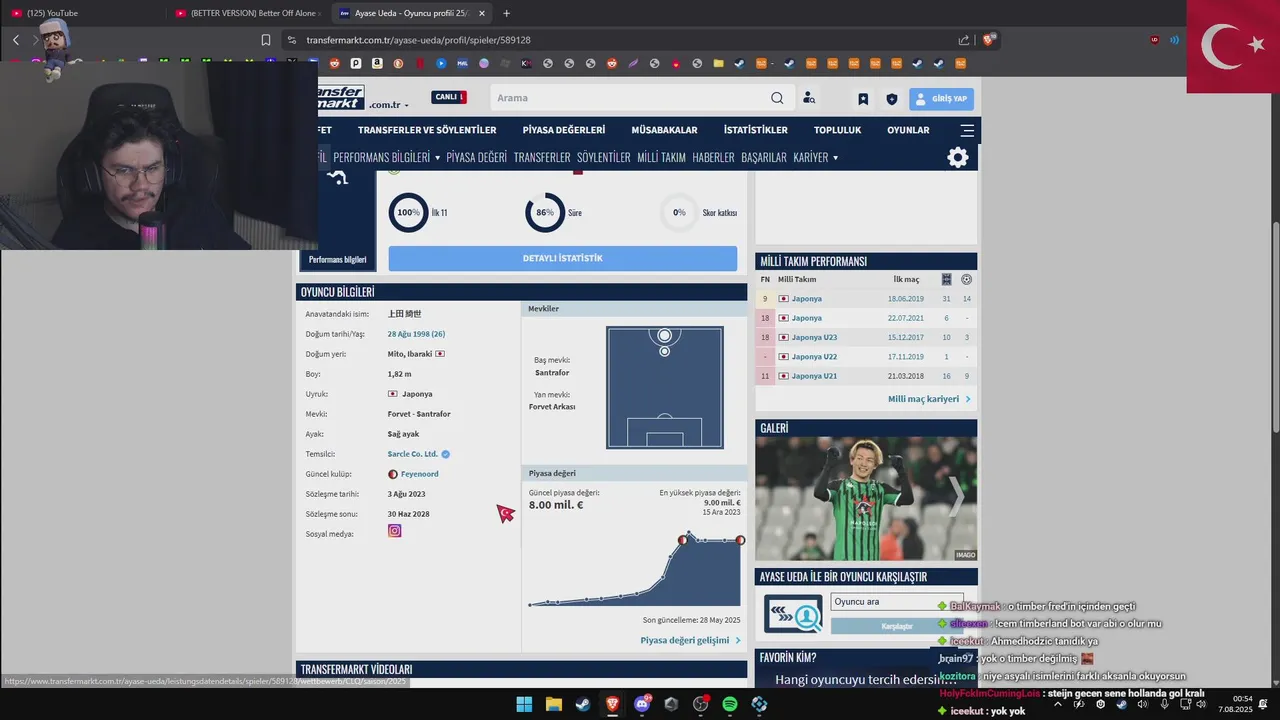
Task: Click the Ayase Ueda gallery photo
Action: tap(866, 498)
